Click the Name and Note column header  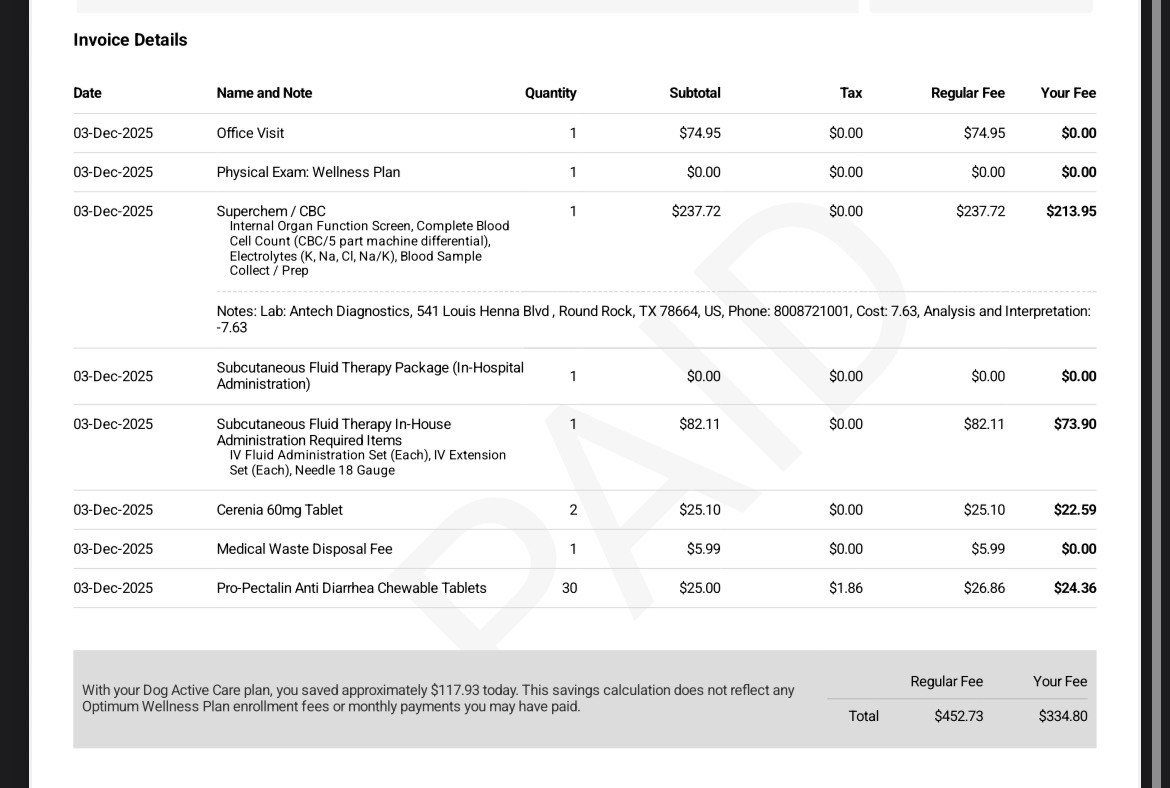(x=264, y=93)
